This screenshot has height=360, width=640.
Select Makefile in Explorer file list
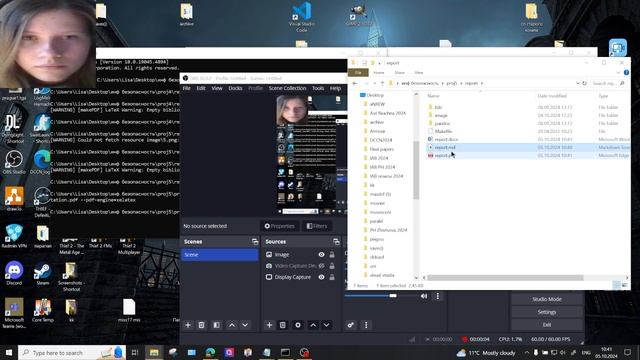pos(443,131)
